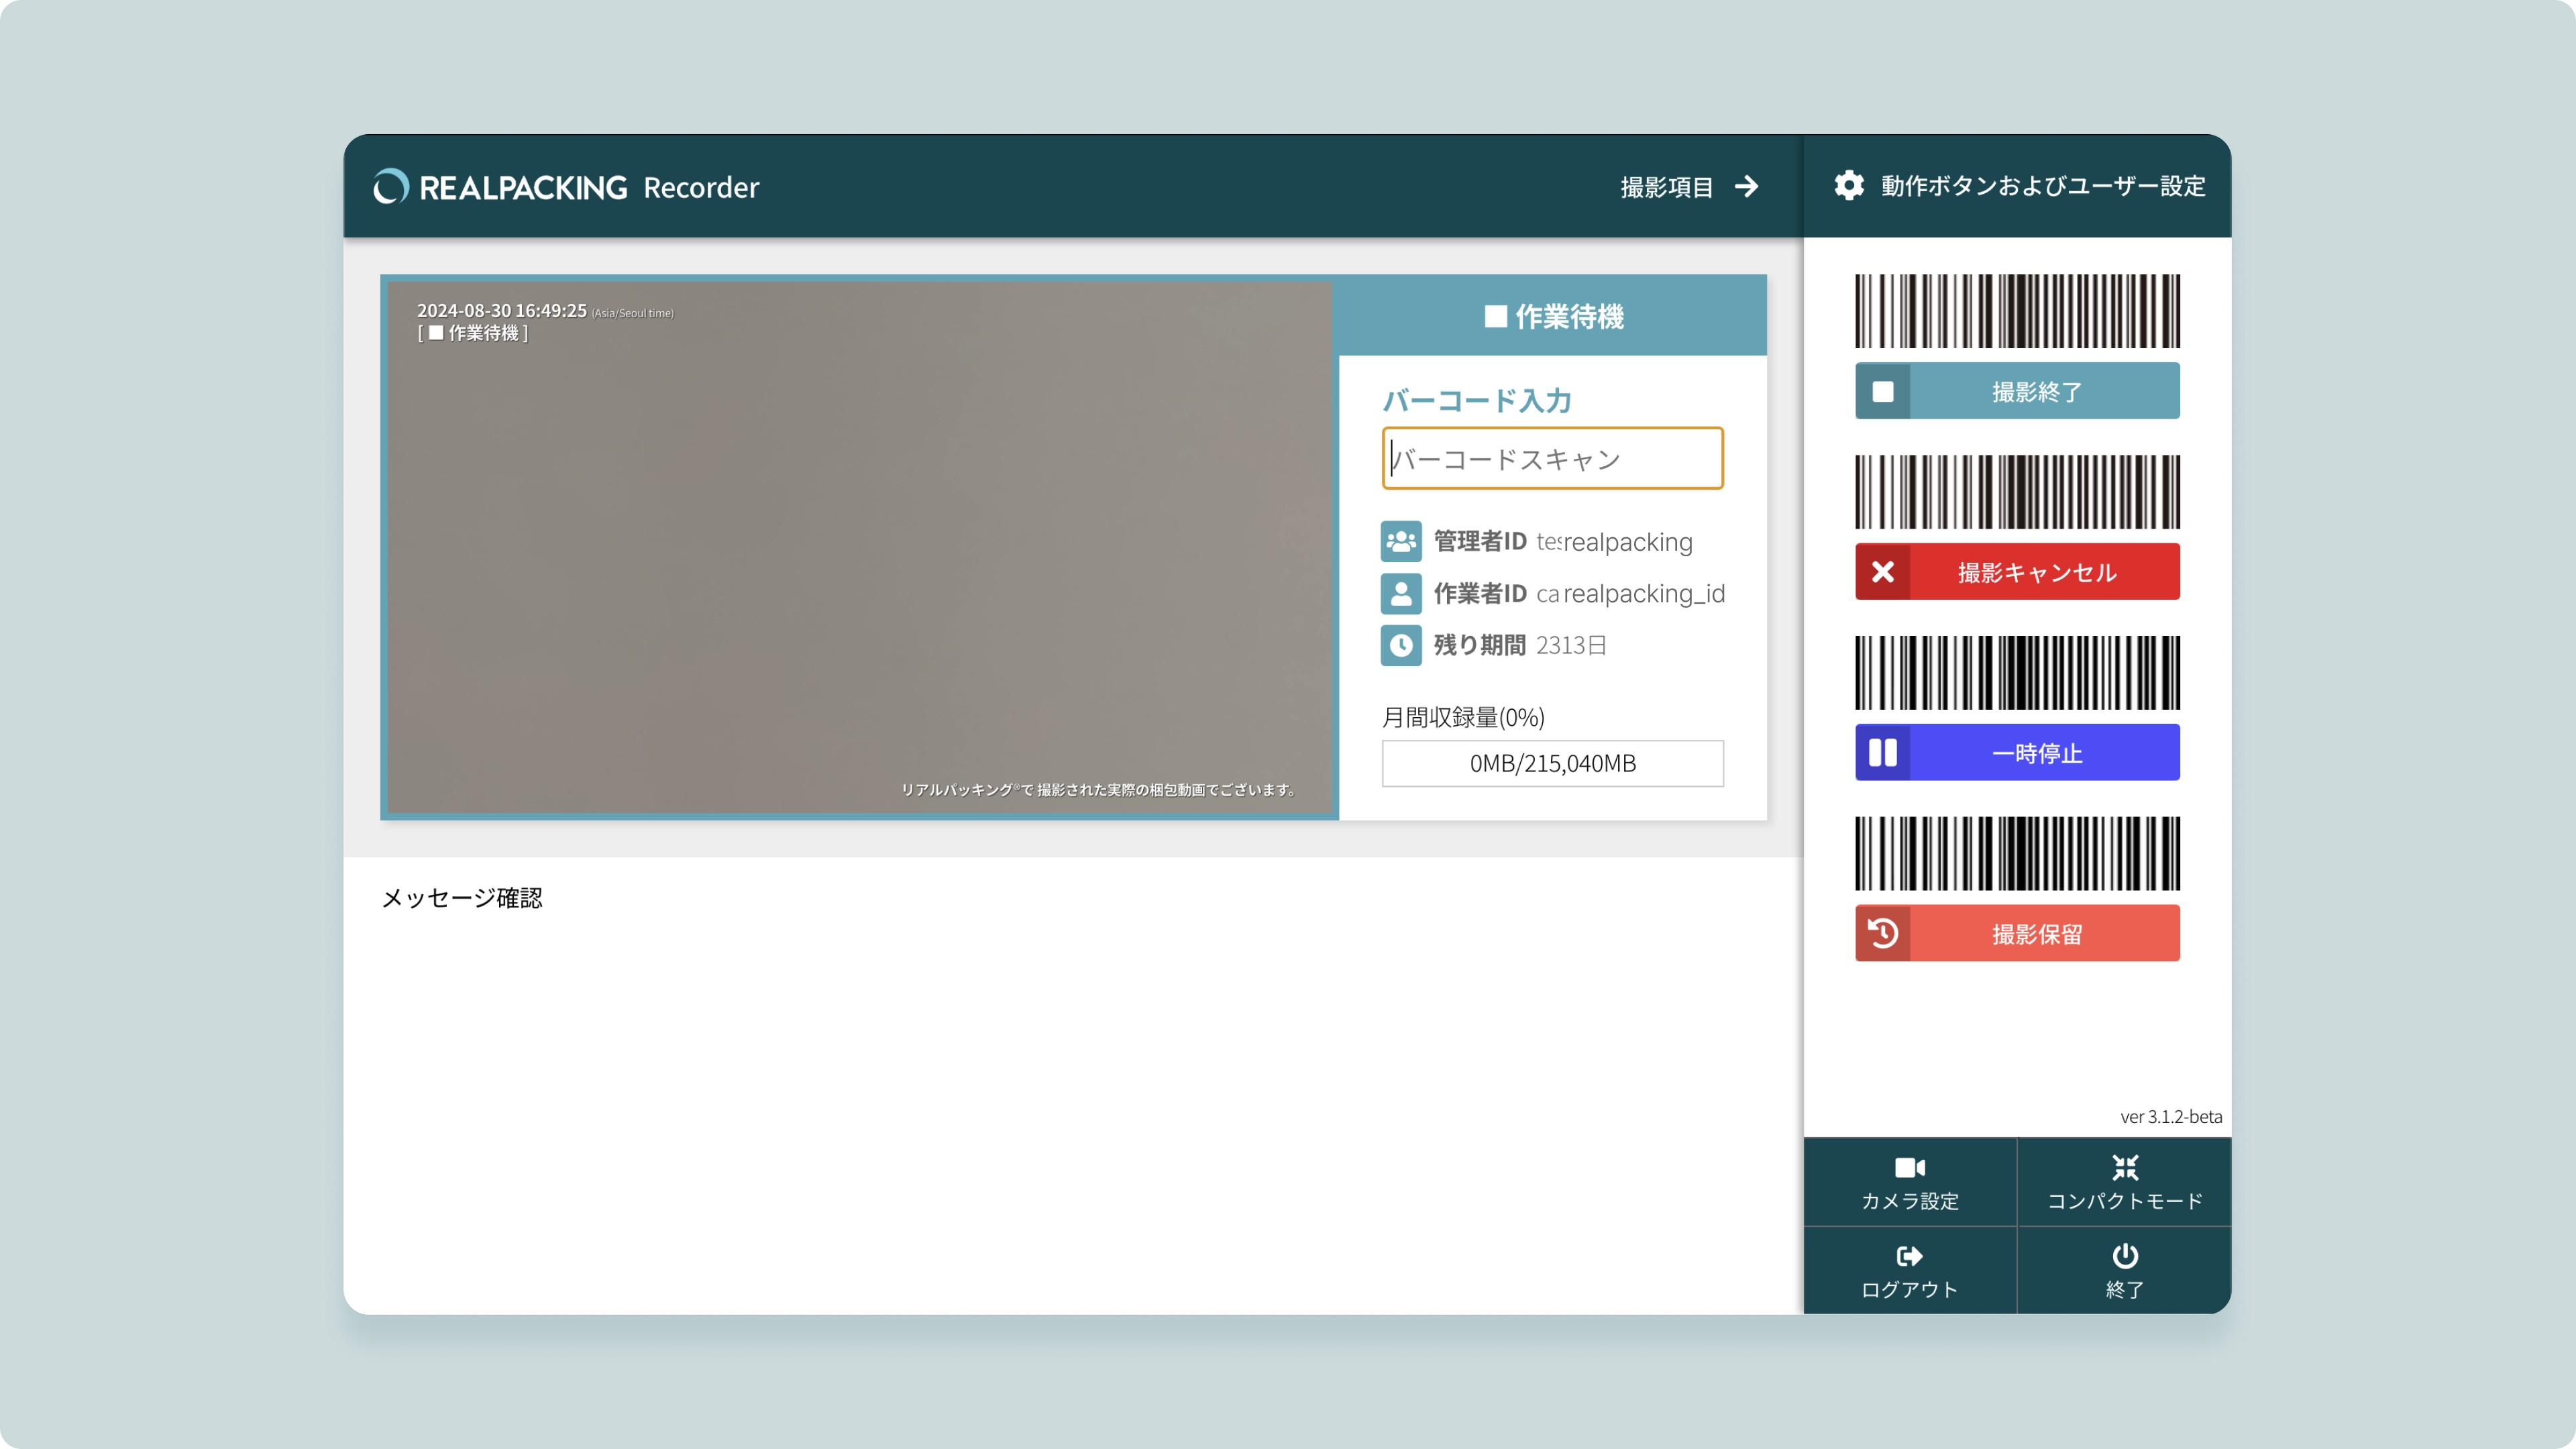Switch to コンパクトモード compact view
Image resolution: width=2576 pixels, height=1449 pixels.
[2124, 1182]
